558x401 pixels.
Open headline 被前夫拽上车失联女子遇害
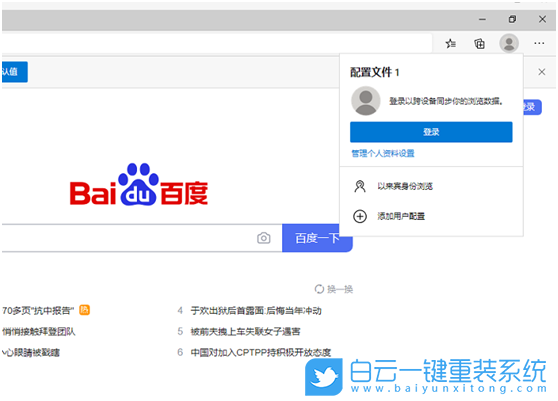click(245, 332)
